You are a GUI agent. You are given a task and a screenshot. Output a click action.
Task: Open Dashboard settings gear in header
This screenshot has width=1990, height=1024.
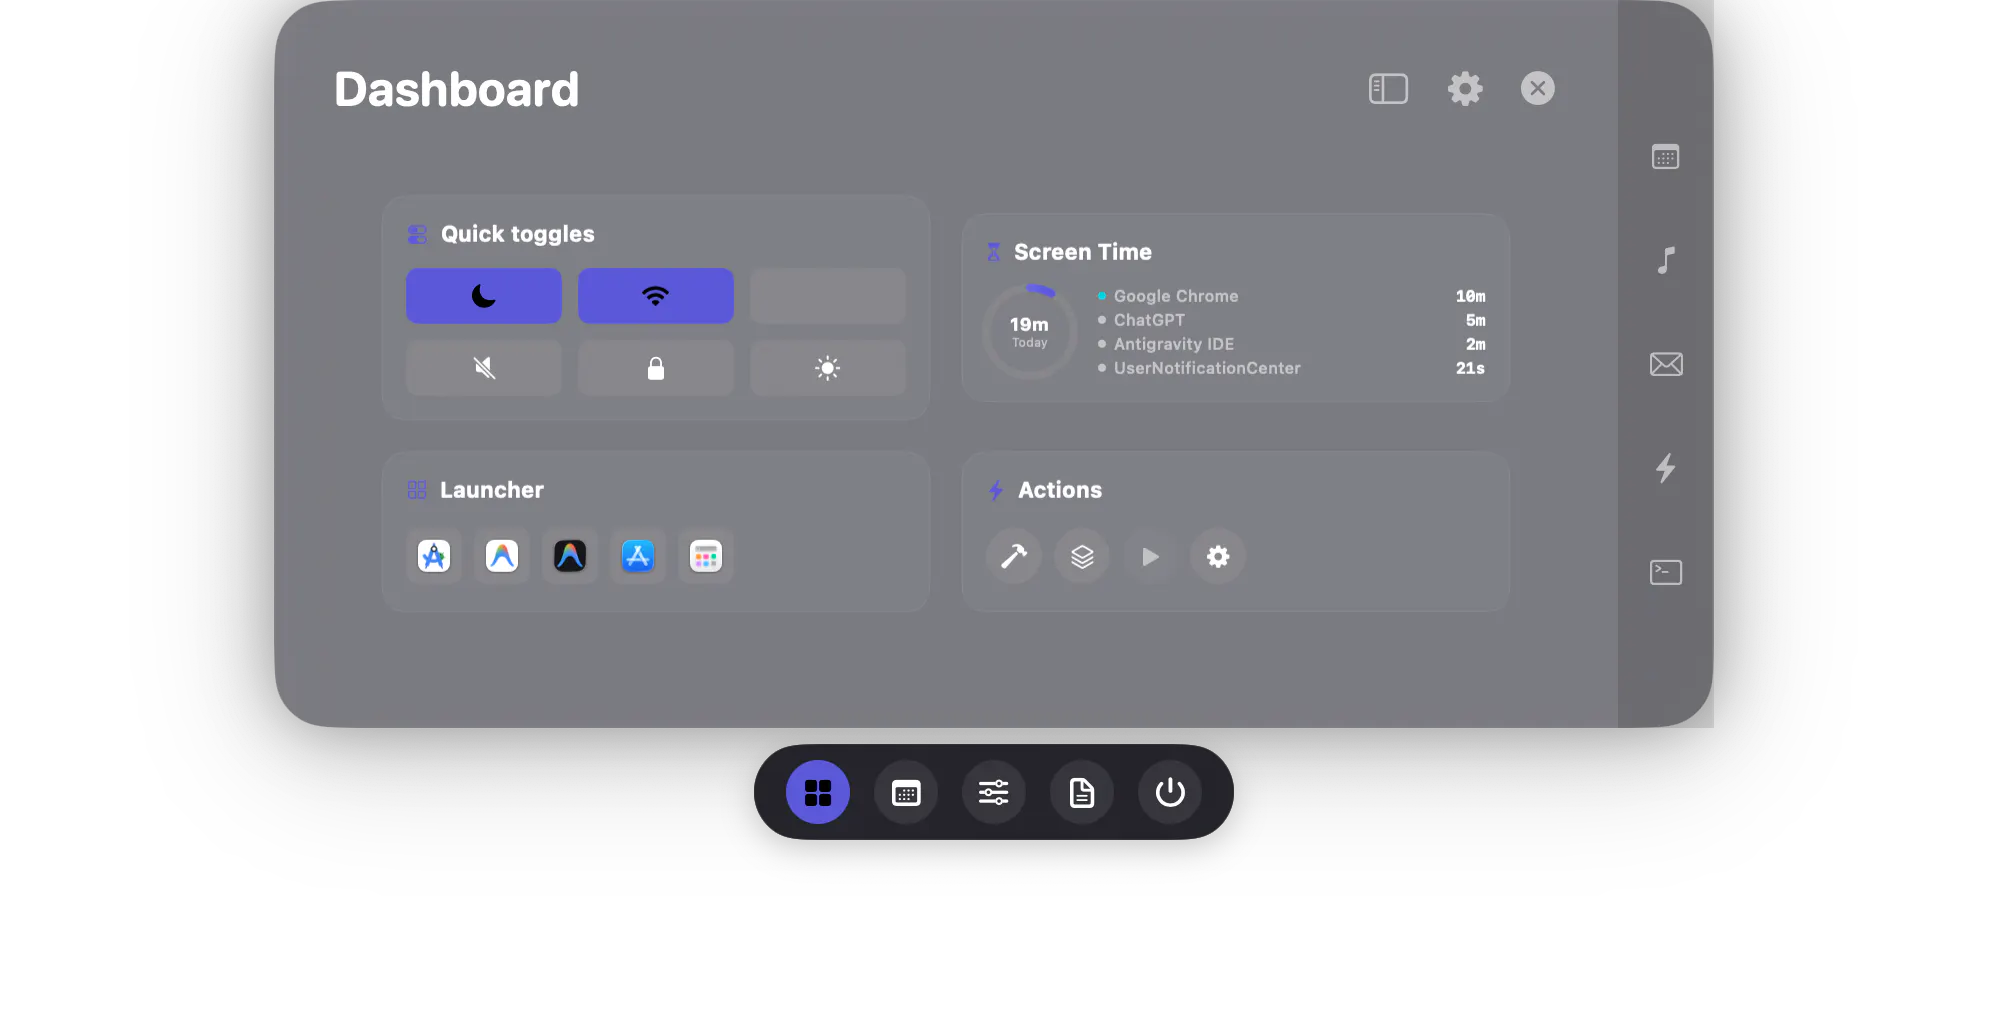(x=1465, y=89)
